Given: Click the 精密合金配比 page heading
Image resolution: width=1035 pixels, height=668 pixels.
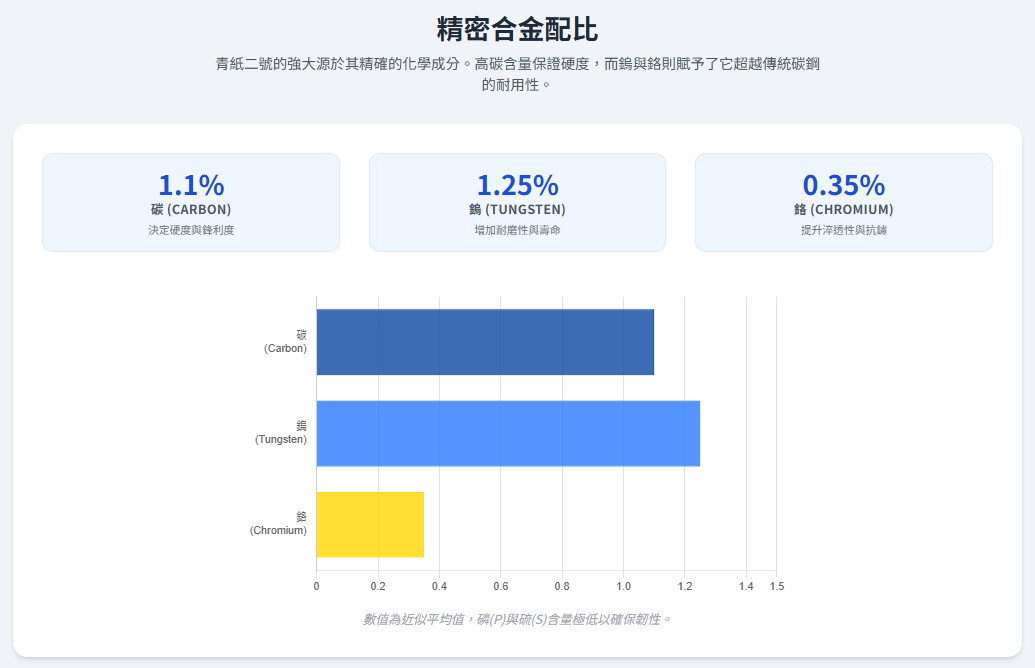Looking at the screenshot, I should 517,28.
